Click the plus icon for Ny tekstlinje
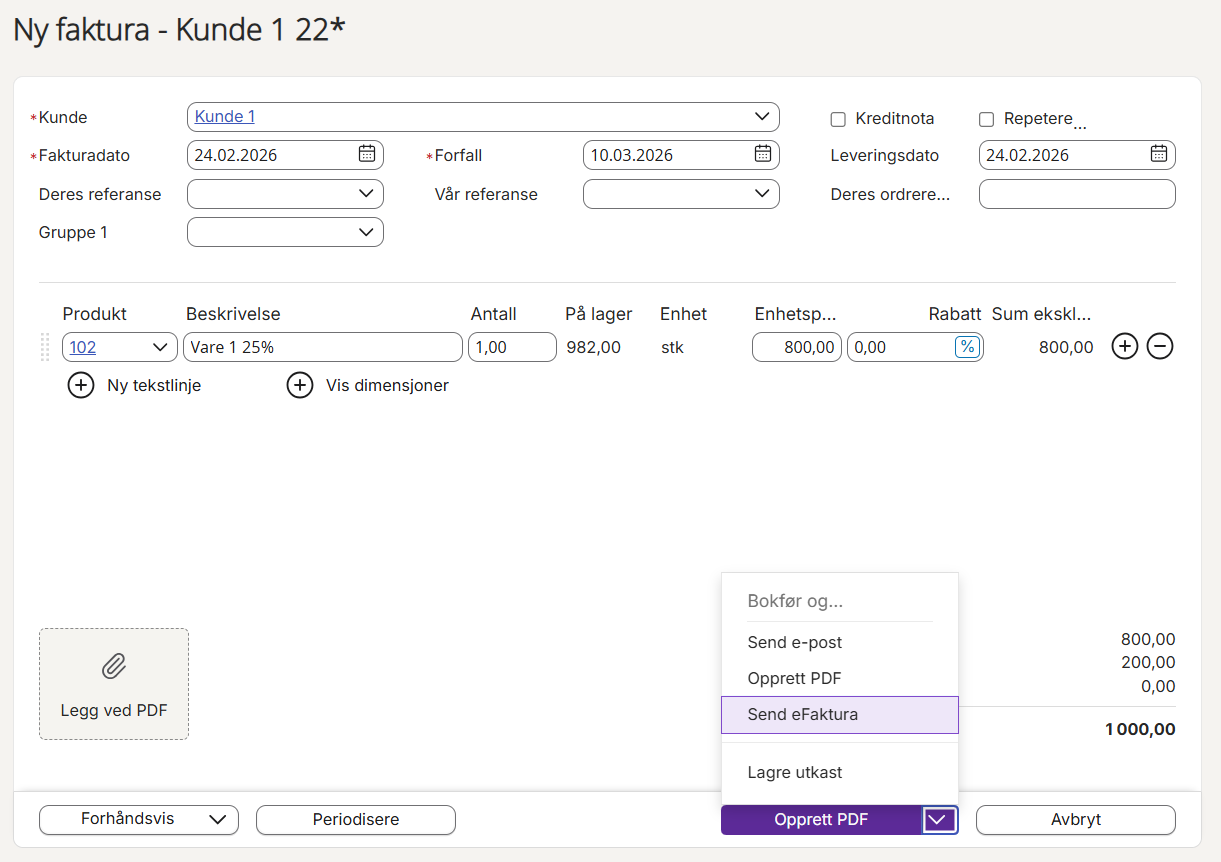1221x862 pixels. coord(81,385)
